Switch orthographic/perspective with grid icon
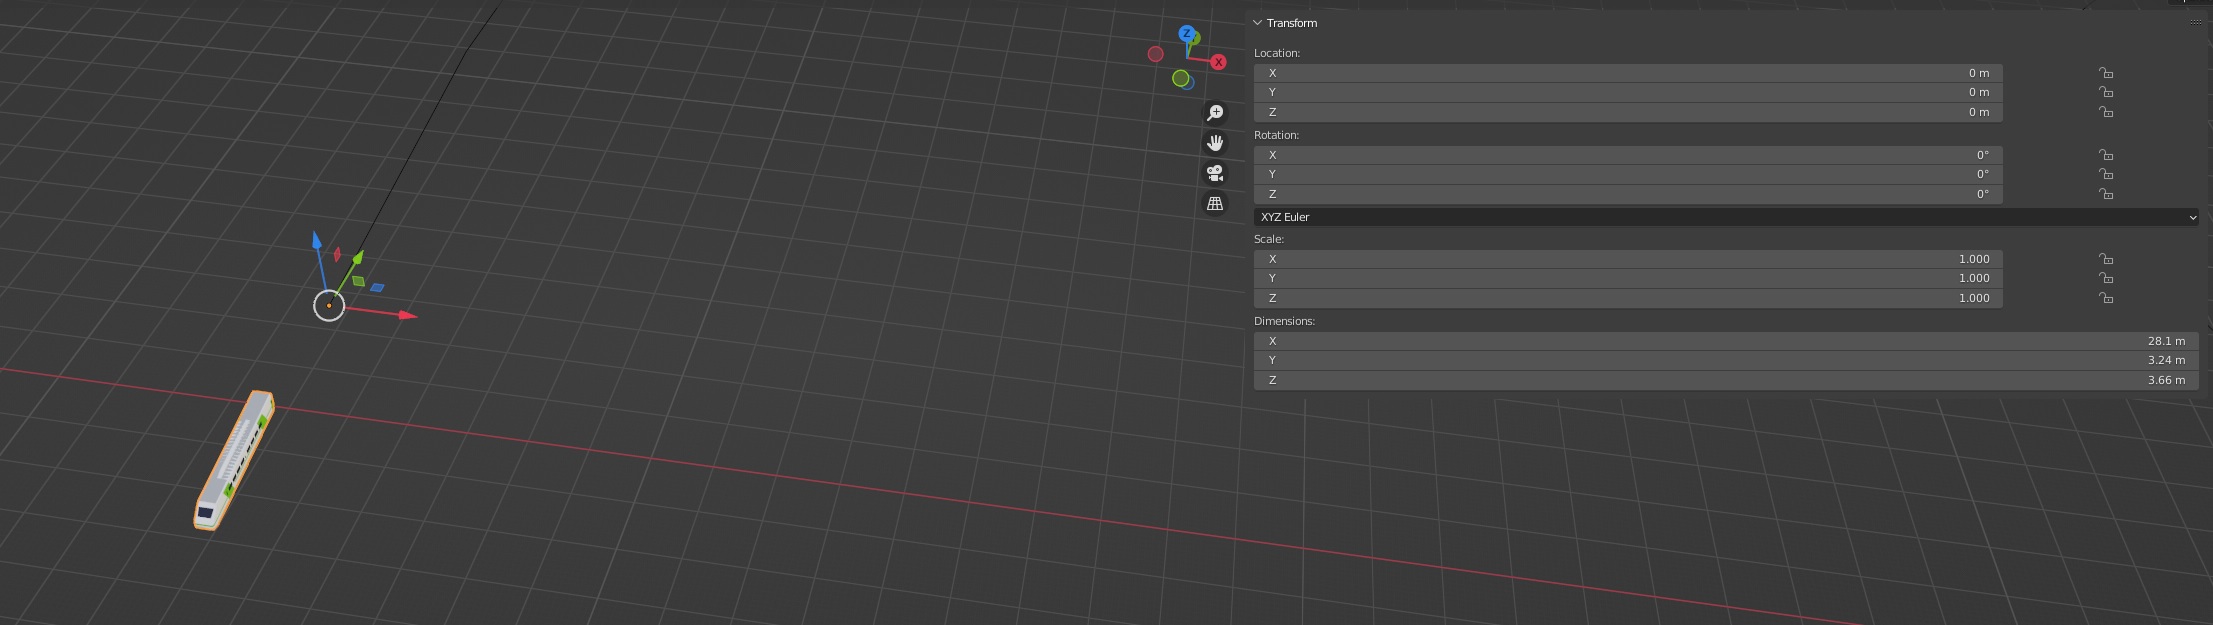Screen dimensions: 2213x625 pos(1215,203)
